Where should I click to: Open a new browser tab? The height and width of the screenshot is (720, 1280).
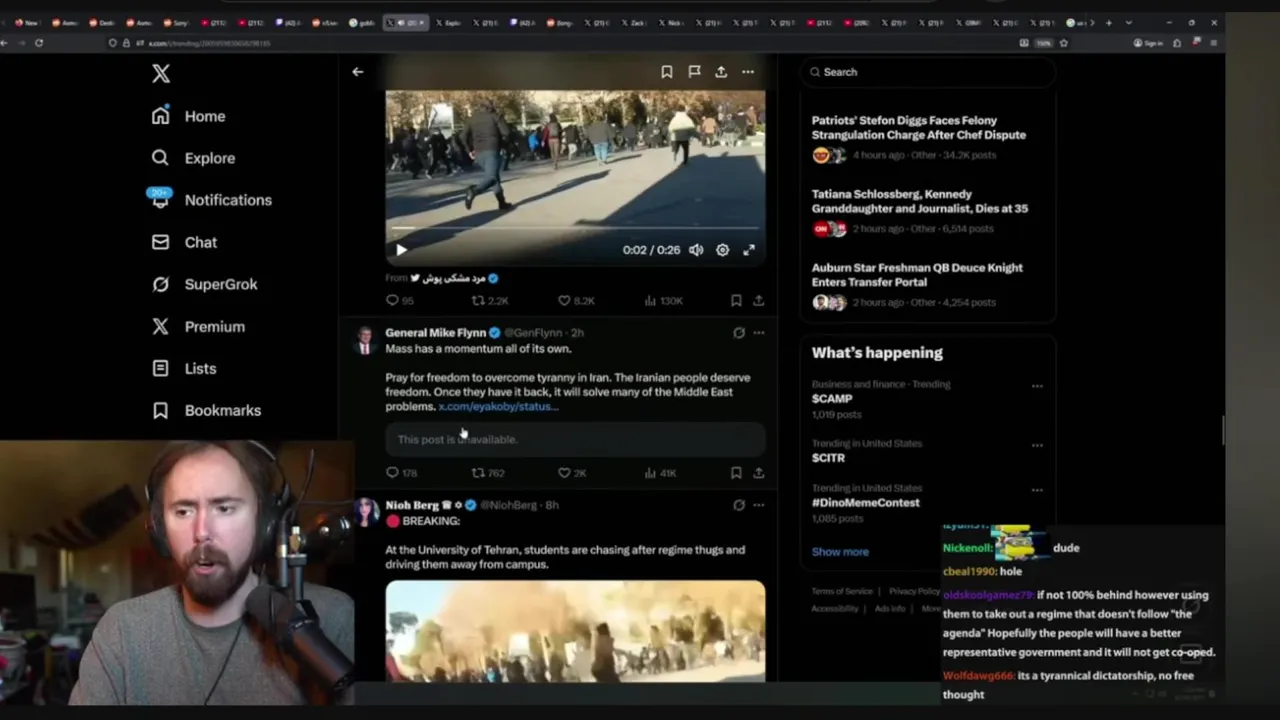tap(1108, 22)
